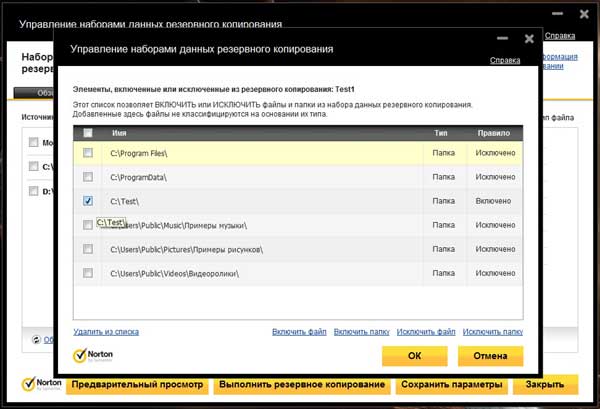Select the C:\Program Files\ path text
Image resolution: width=600 pixels, height=409 pixels.
click(139, 153)
